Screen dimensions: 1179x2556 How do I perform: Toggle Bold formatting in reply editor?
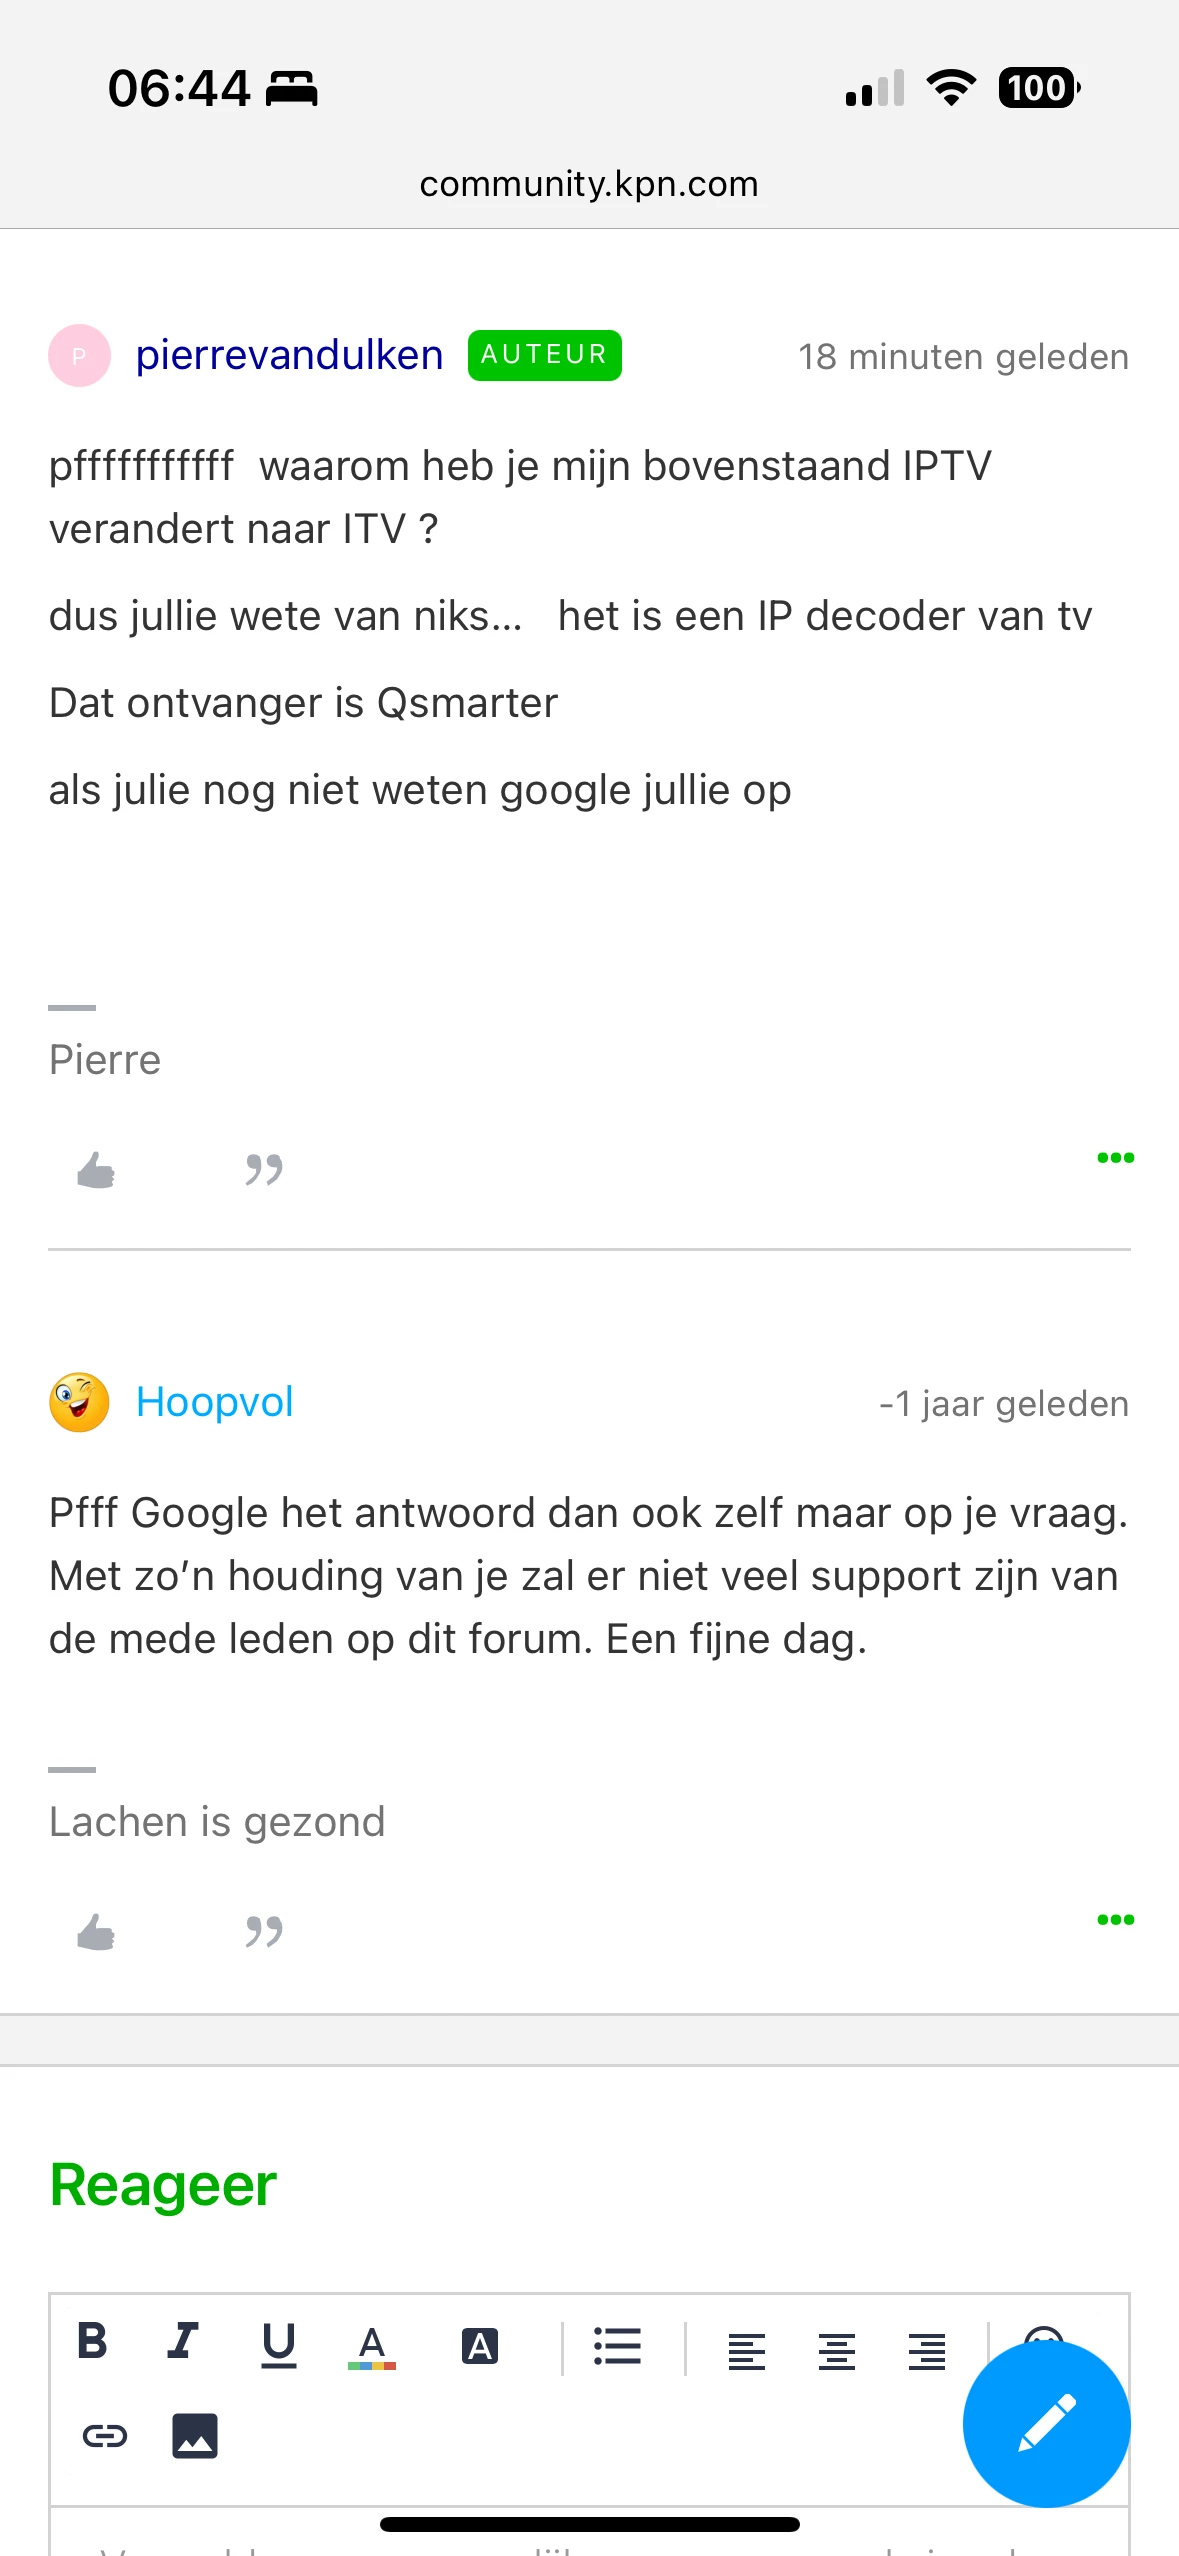pos(92,2342)
